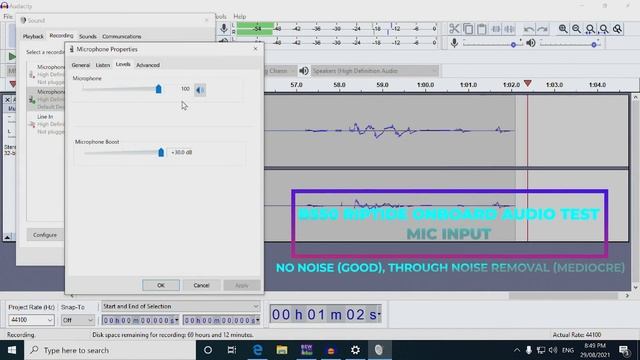Click the Copy icon in Audacity toolbar
Screen dimensions: 640x360
click(468, 29)
